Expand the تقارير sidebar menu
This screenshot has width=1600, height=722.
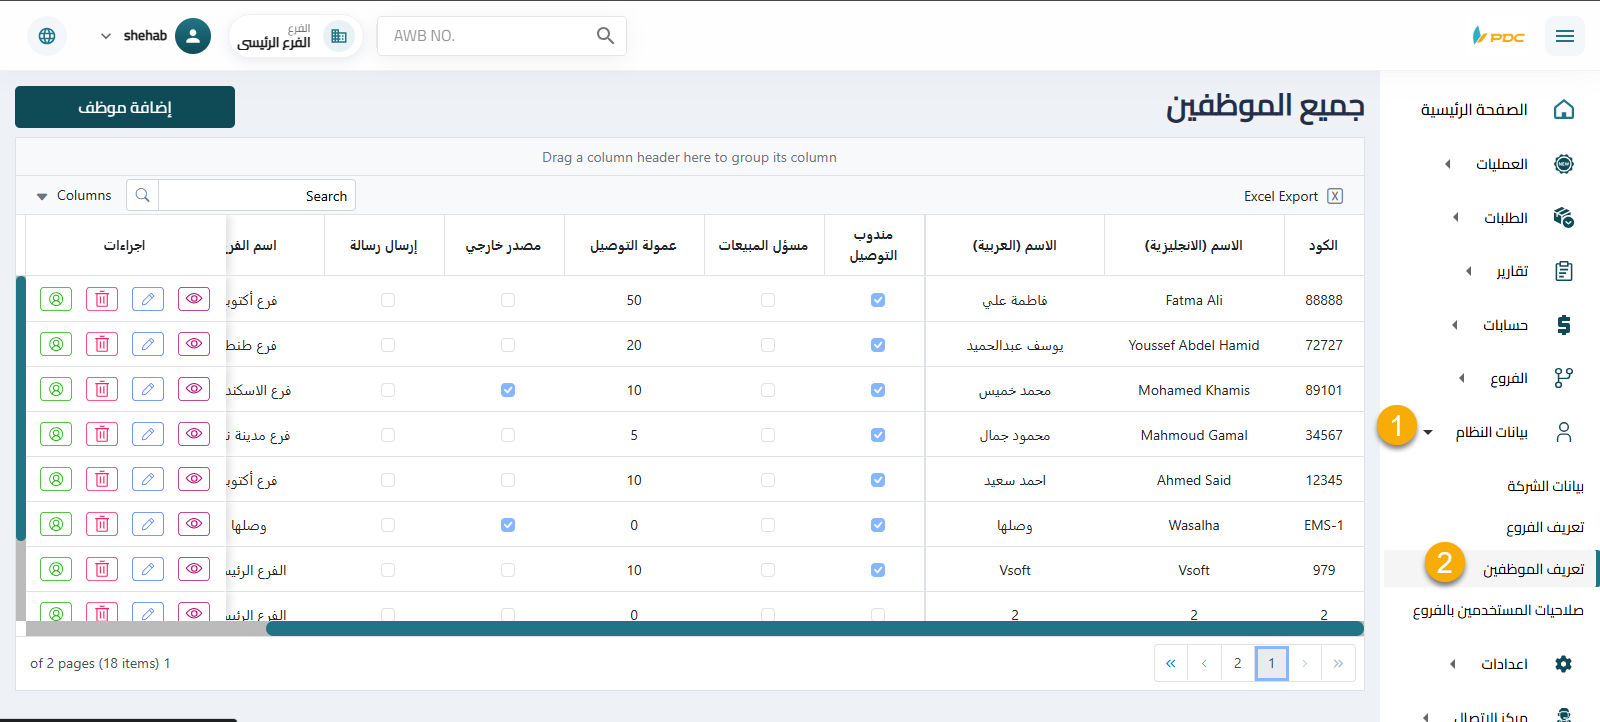point(1468,271)
